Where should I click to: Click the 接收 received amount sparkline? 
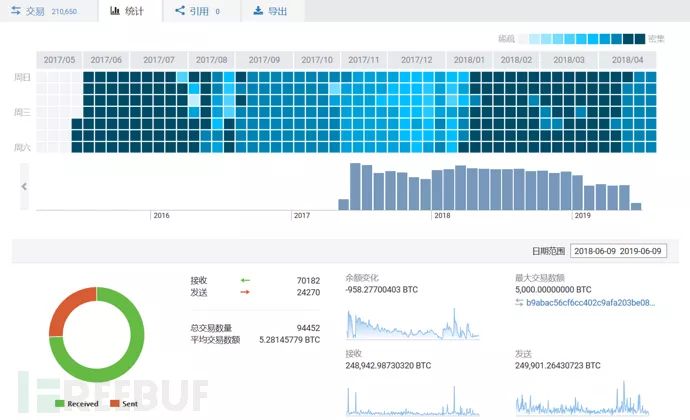pos(412,401)
